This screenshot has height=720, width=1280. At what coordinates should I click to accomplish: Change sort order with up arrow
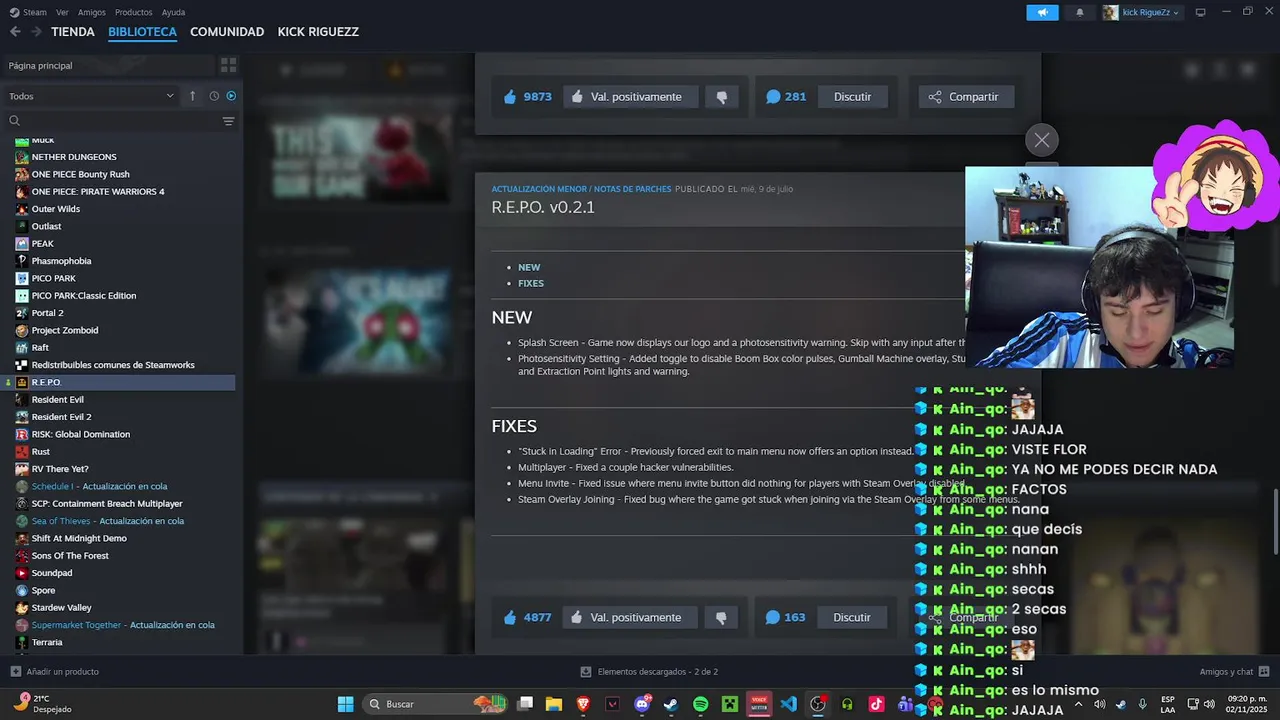[192, 96]
